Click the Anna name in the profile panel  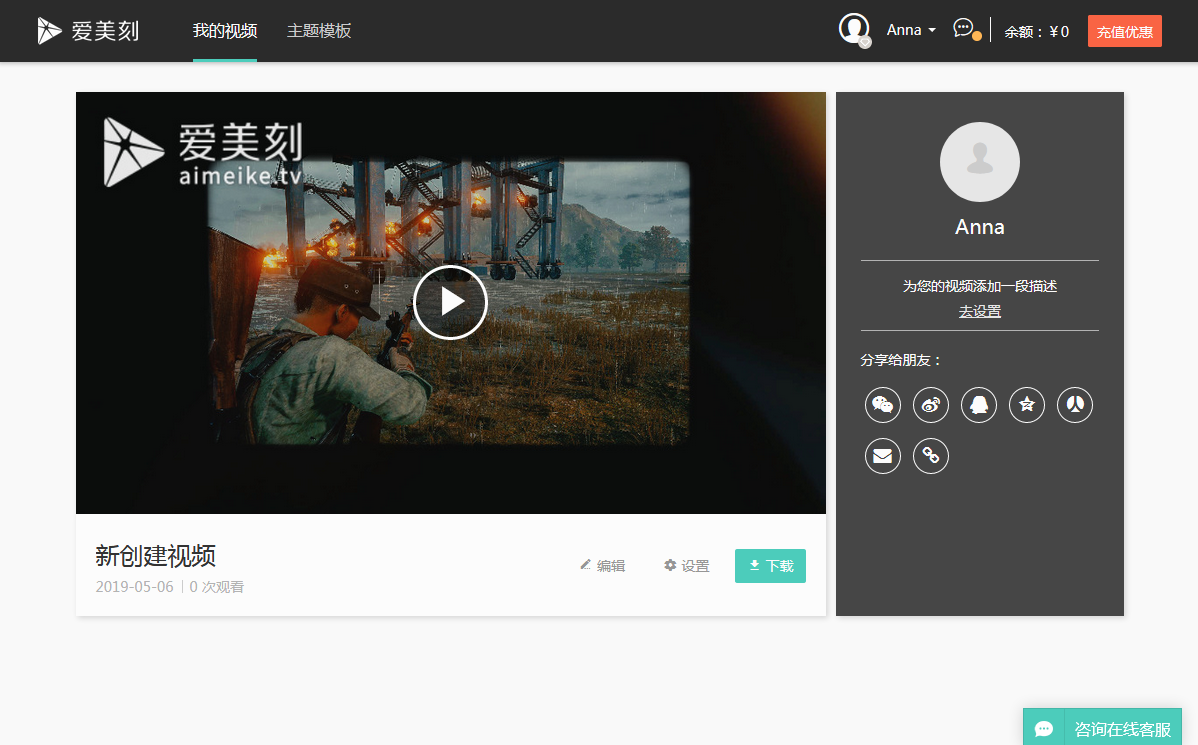click(x=979, y=227)
